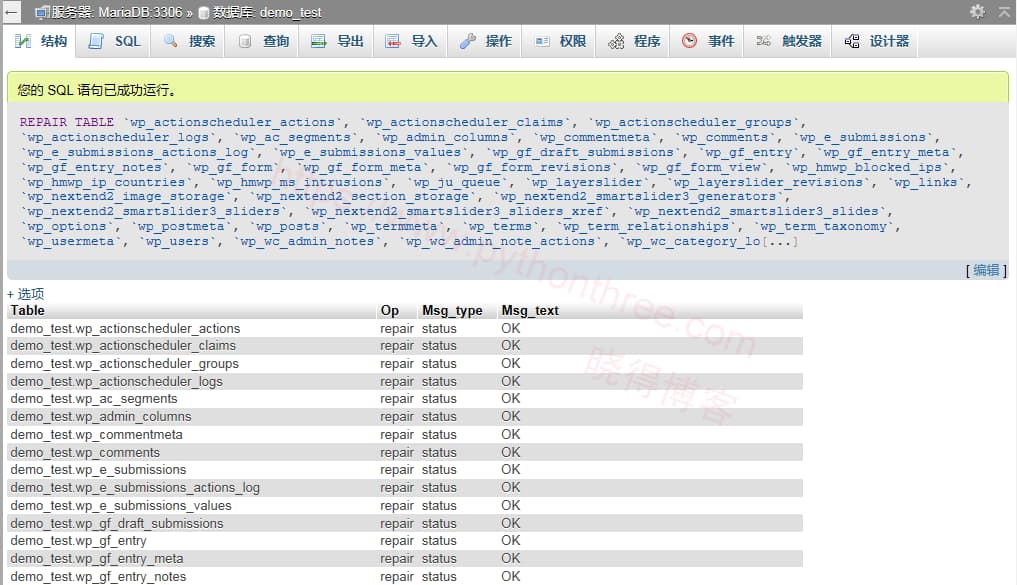
Task: Click the database icon in breadcrumb
Action: point(203,12)
